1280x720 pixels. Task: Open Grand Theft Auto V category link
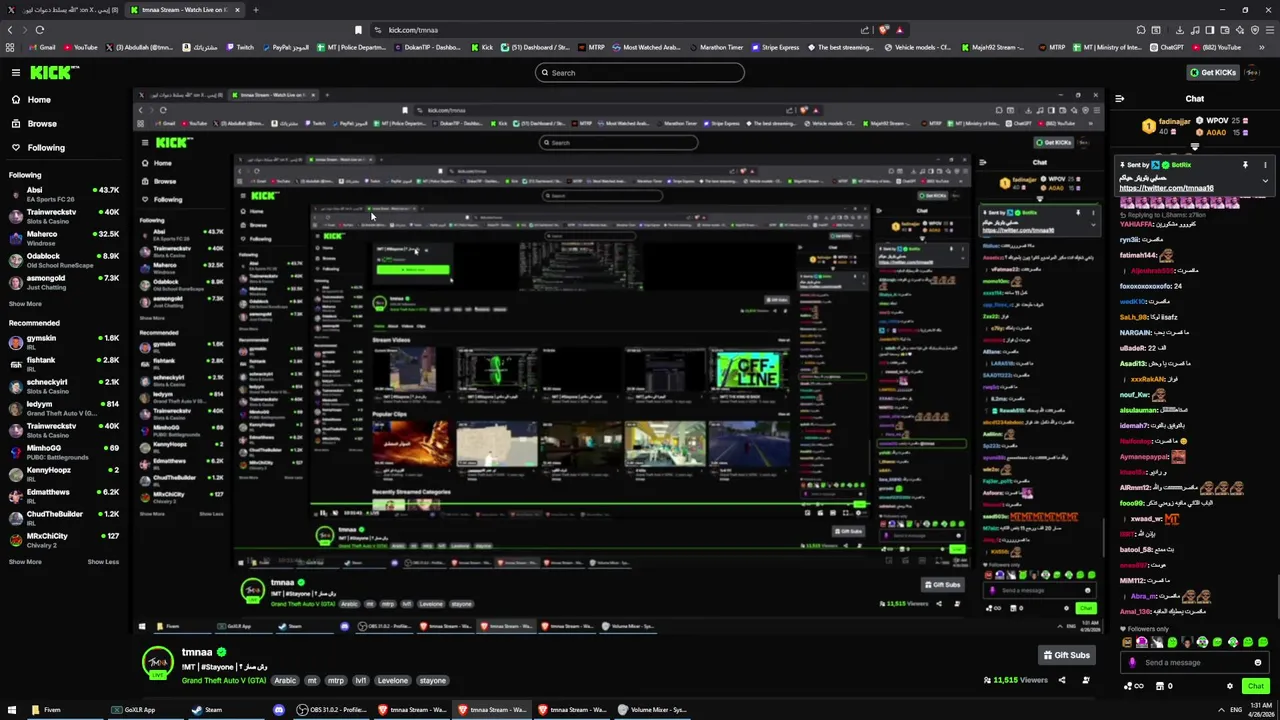(x=224, y=680)
